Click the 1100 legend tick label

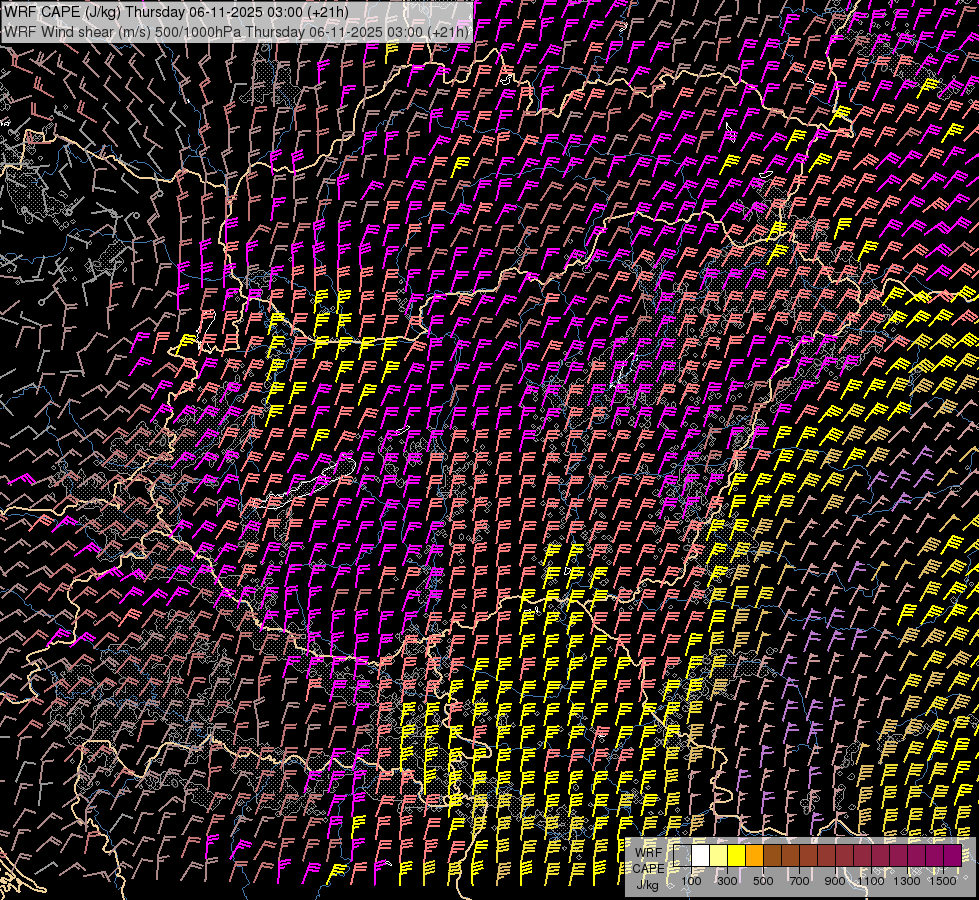coord(871,880)
